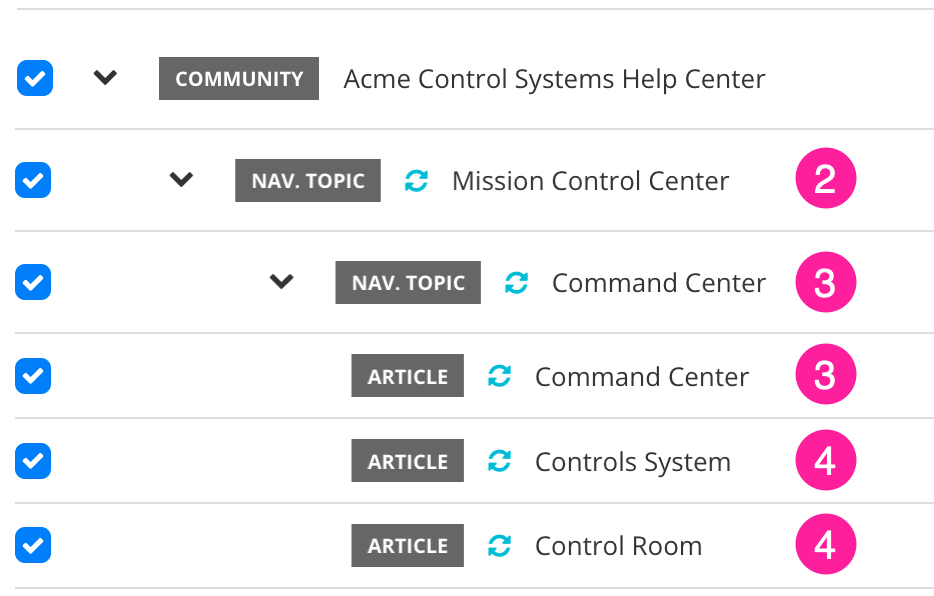The image size is (934, 596).
Task: Click sync icon beside Command Center article
Action: point(499,376)
